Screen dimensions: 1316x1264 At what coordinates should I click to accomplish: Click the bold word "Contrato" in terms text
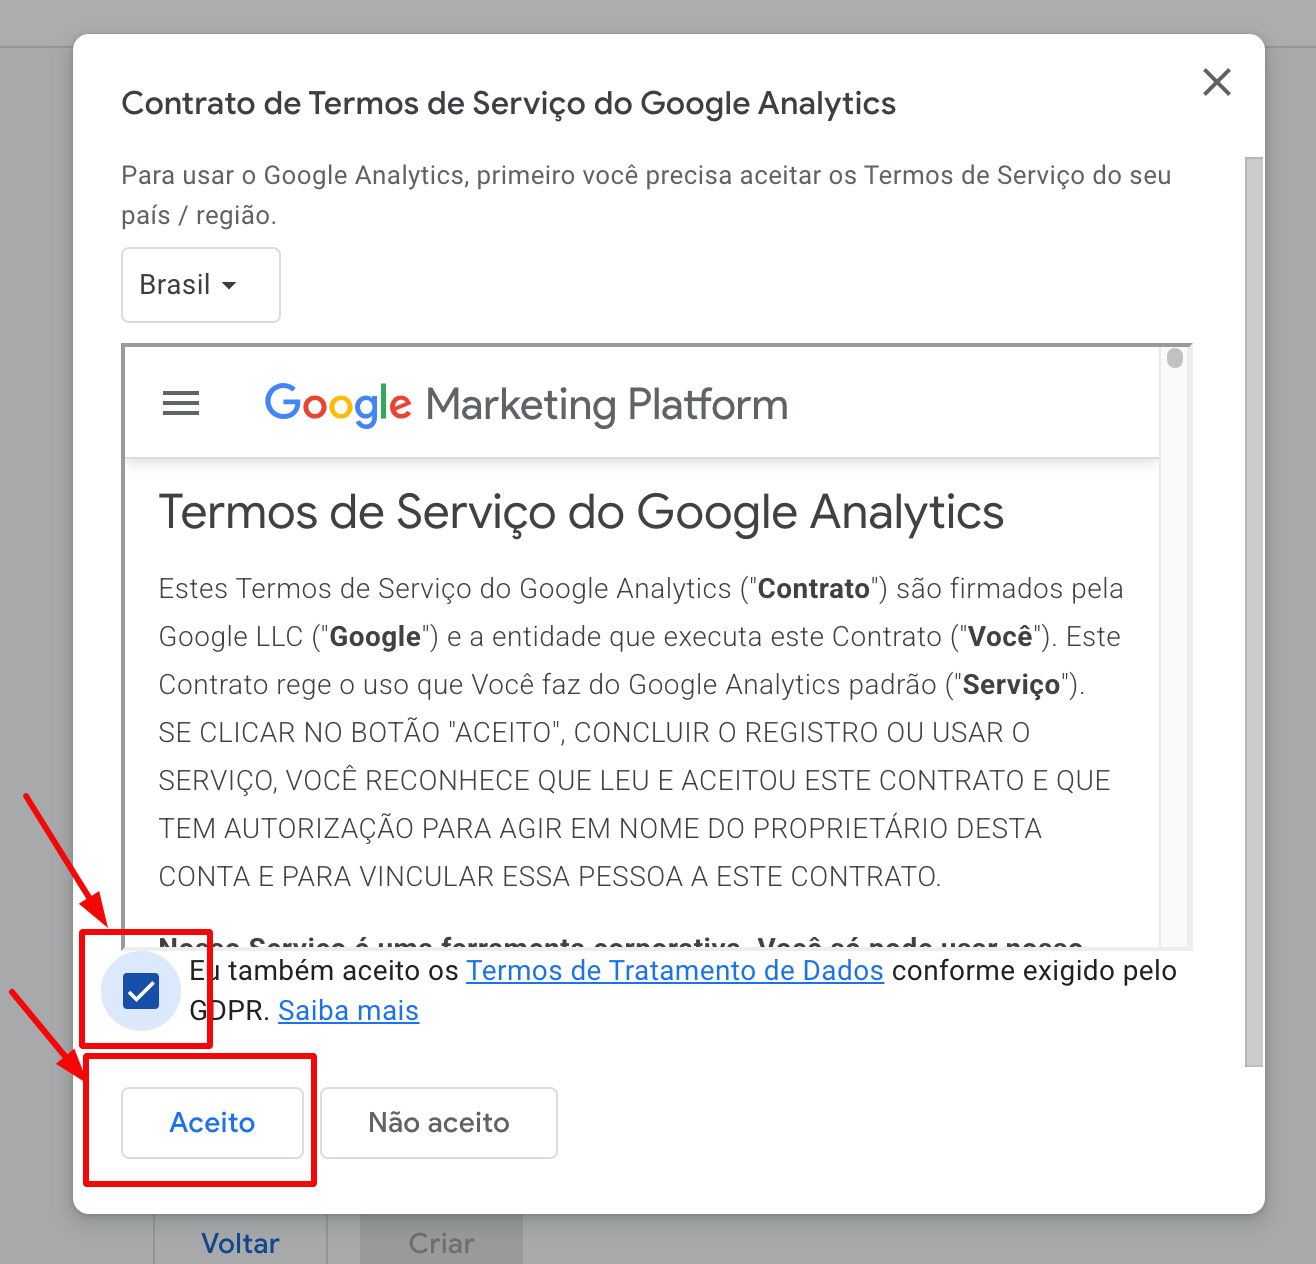[814, 589]
